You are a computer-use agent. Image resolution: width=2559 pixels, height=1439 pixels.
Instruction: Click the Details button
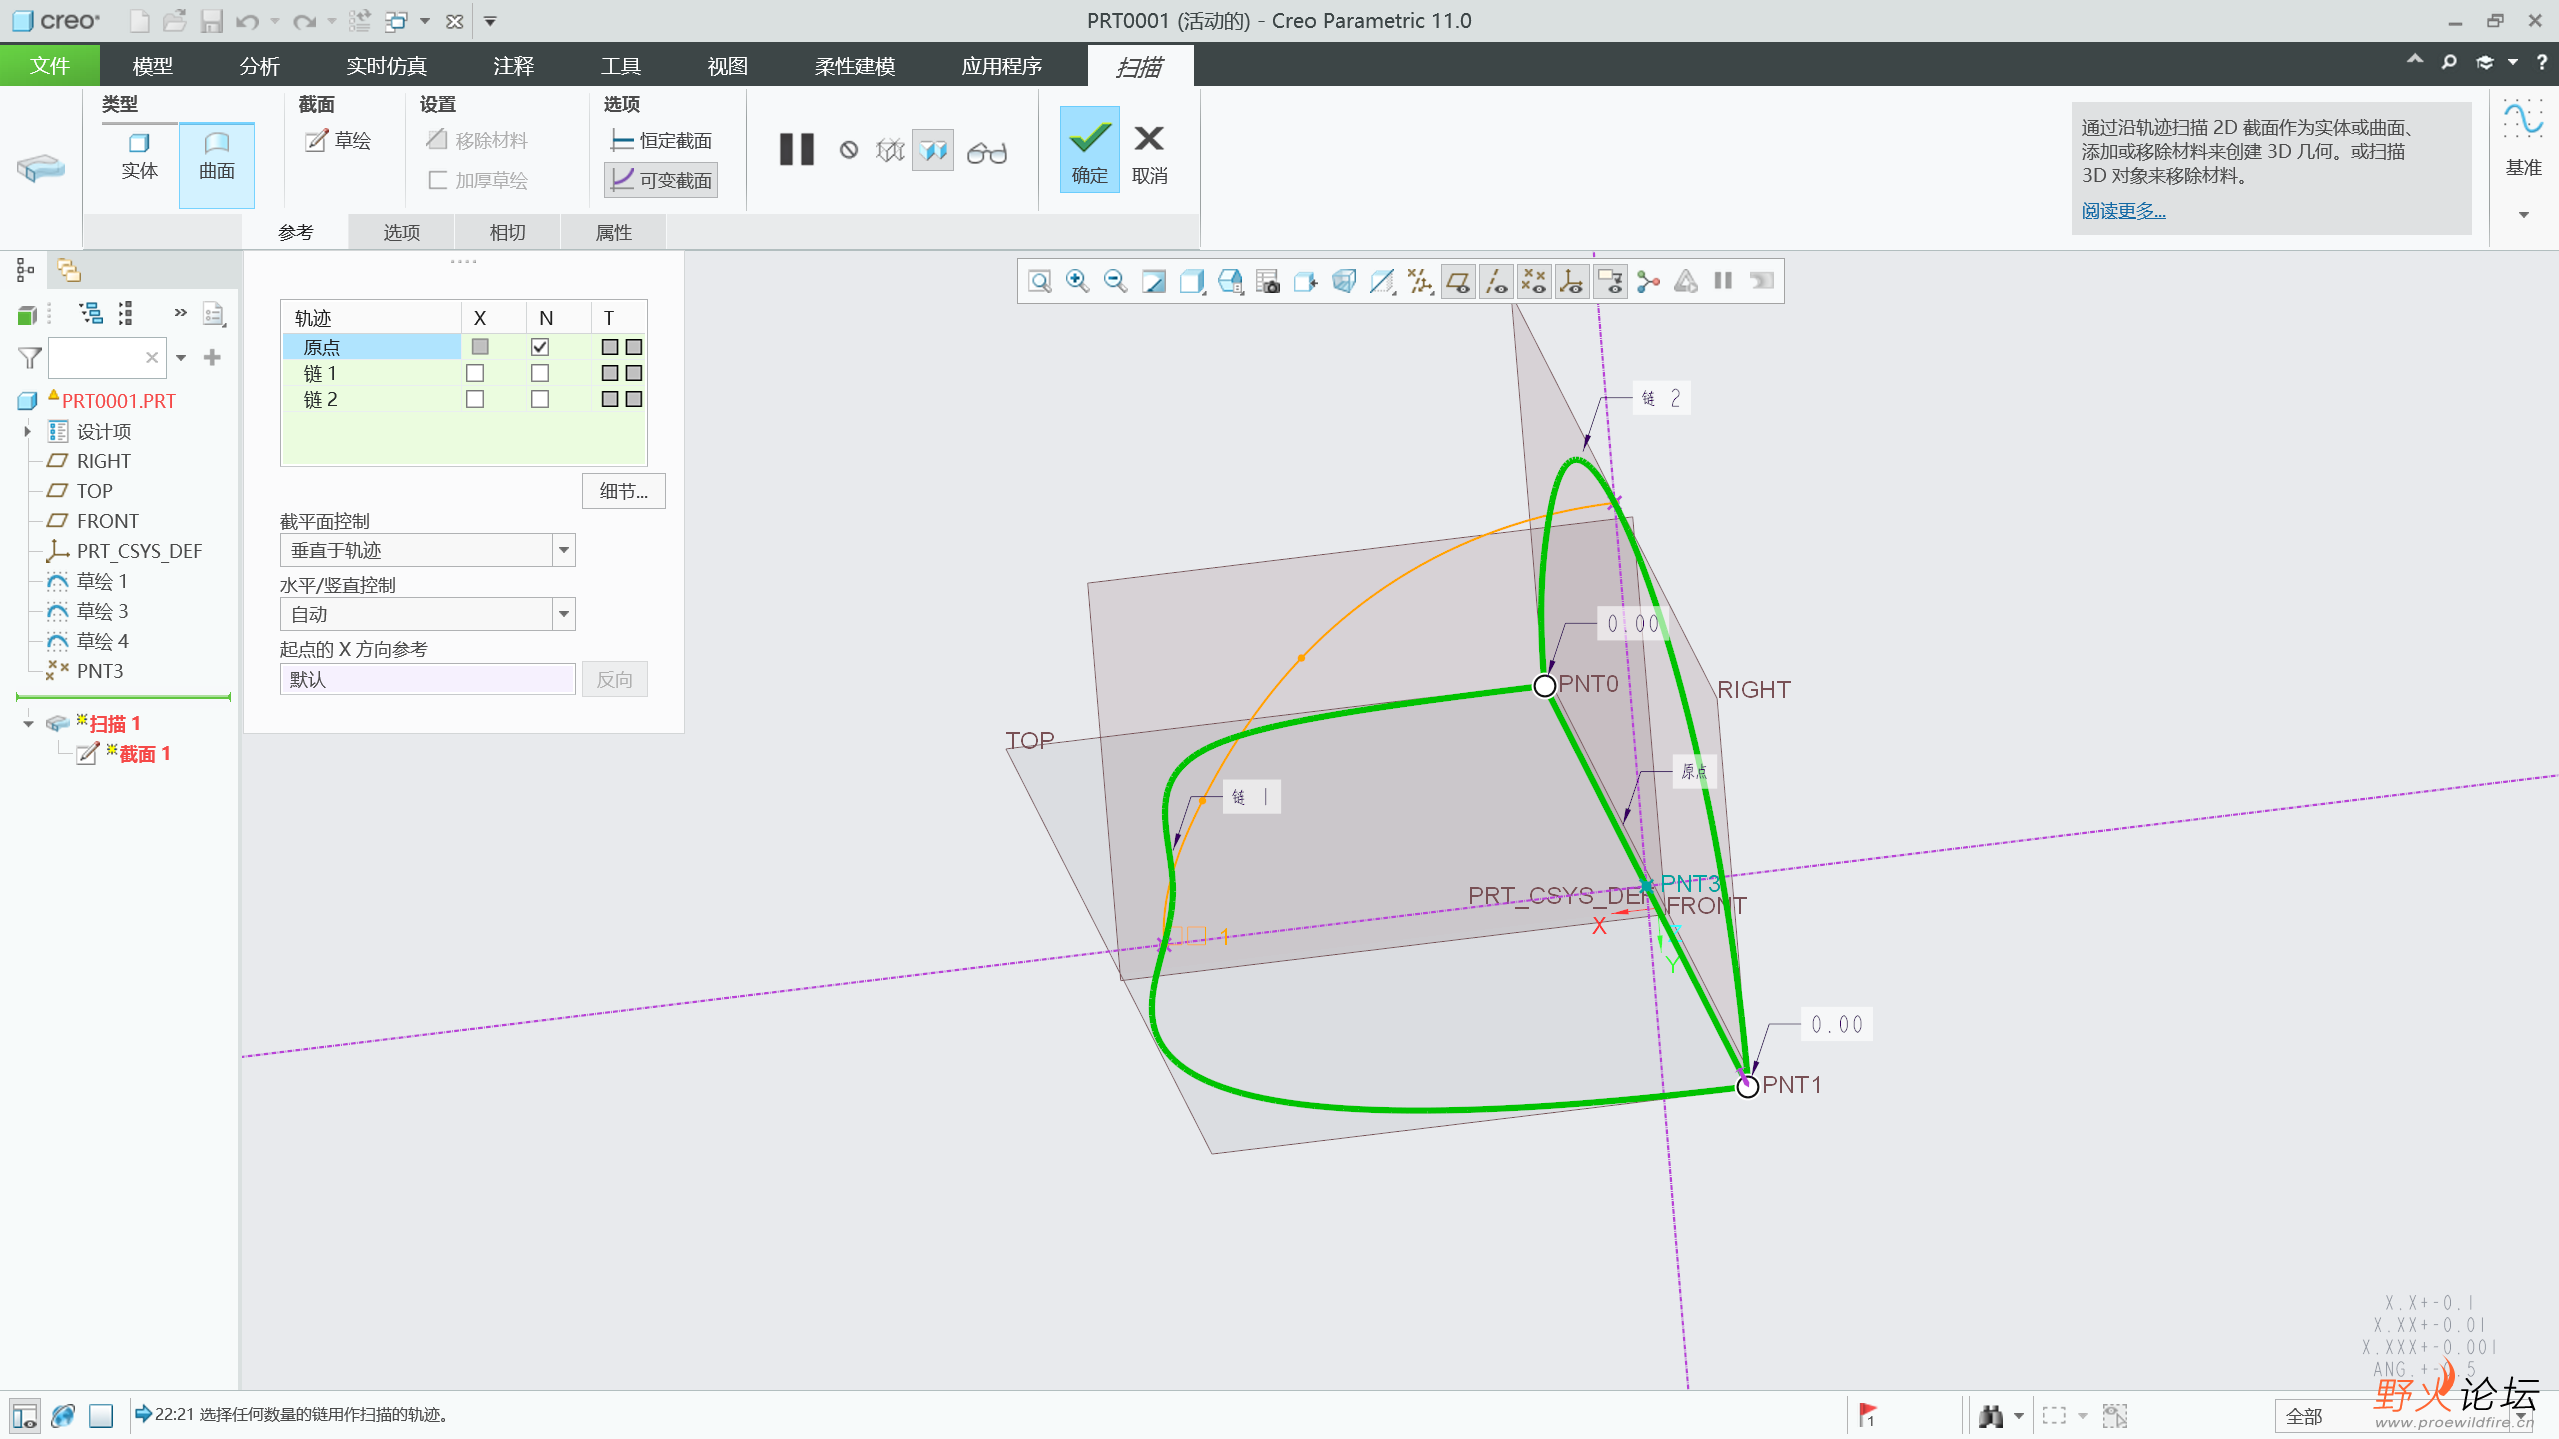click(623, 491)
